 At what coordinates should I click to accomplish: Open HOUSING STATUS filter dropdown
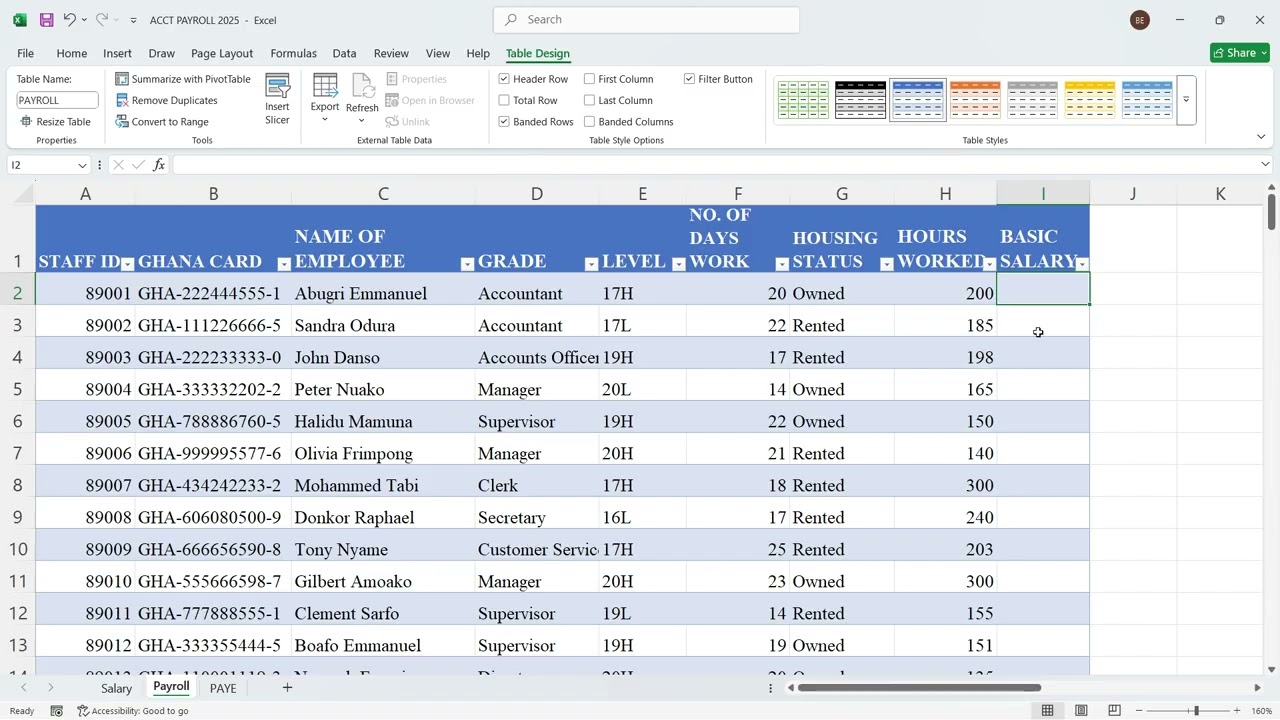[x=886, y=264]
